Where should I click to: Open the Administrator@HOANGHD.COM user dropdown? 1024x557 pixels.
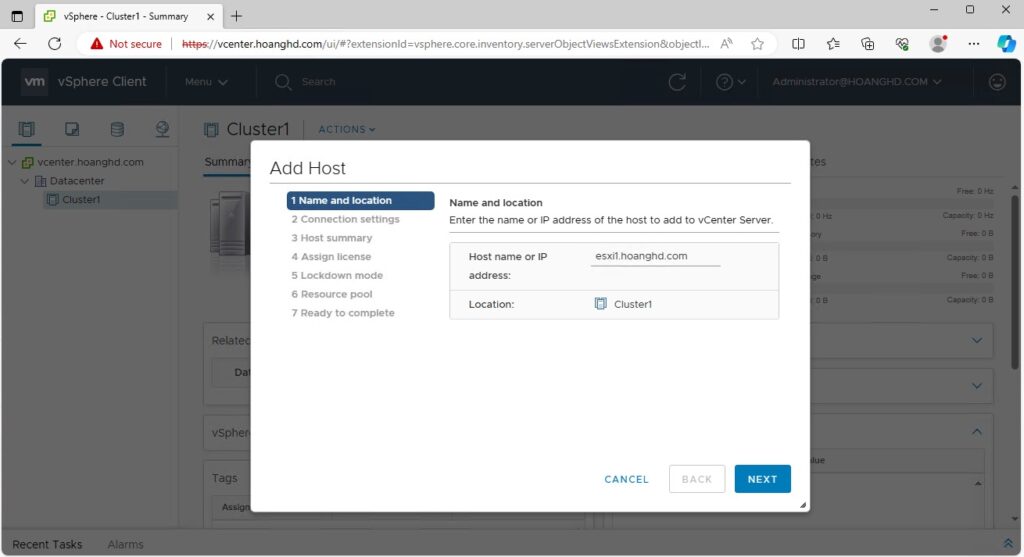pos(856,82)
